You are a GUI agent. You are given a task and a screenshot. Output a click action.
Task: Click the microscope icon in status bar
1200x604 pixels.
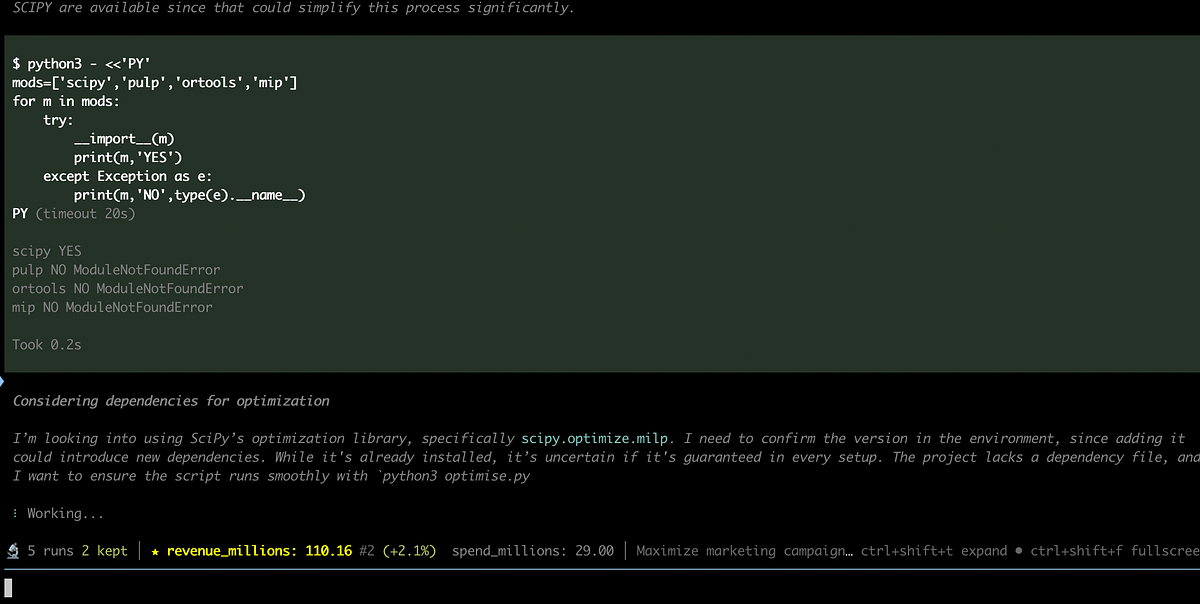click(12, 551)
